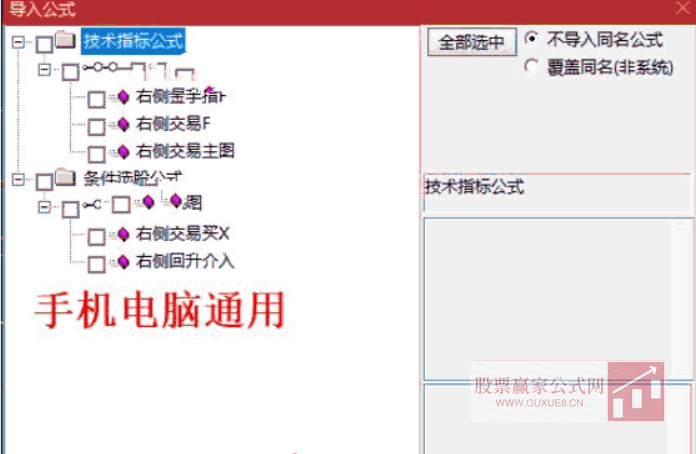
Task: Collapse the 技术指标公式 tree node
Action: pyautogui.click(x=18, y=42)
